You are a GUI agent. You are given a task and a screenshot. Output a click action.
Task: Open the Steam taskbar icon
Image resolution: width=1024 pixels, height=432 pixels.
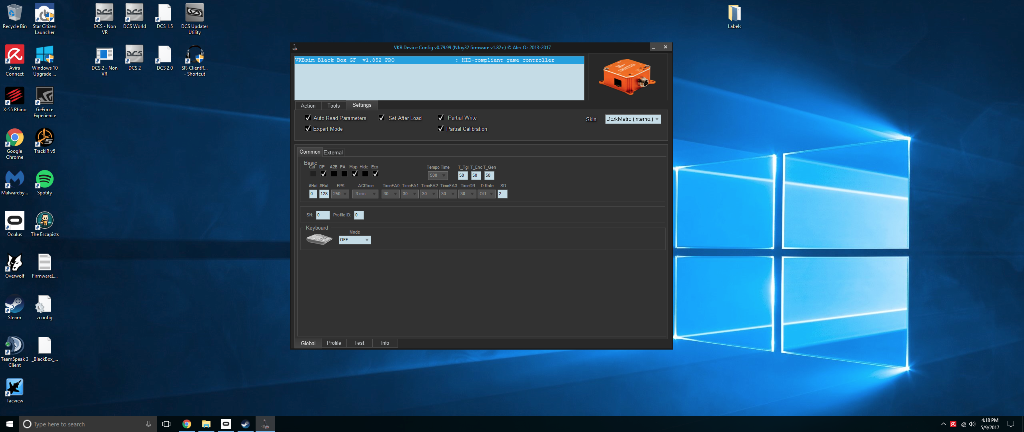click(245, 424)
